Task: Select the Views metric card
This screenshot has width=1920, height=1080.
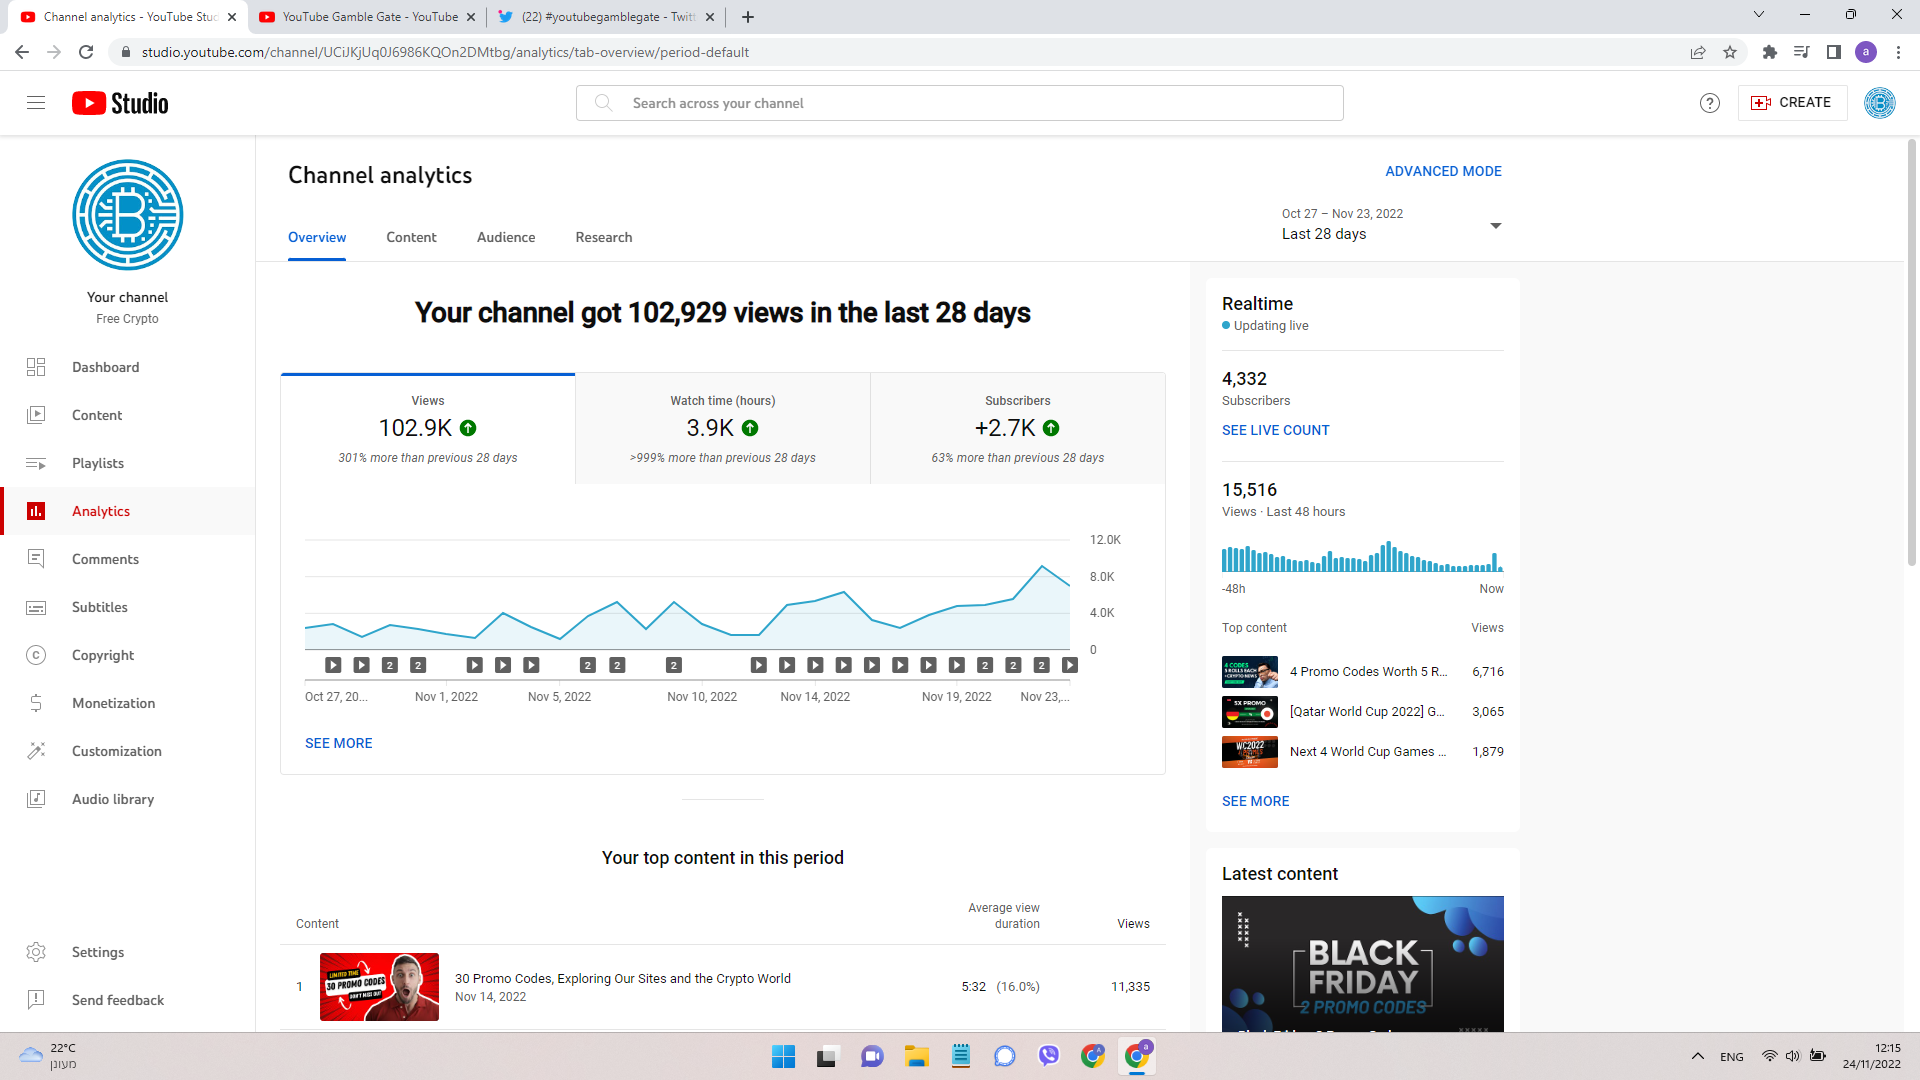Action: [427, 429]
